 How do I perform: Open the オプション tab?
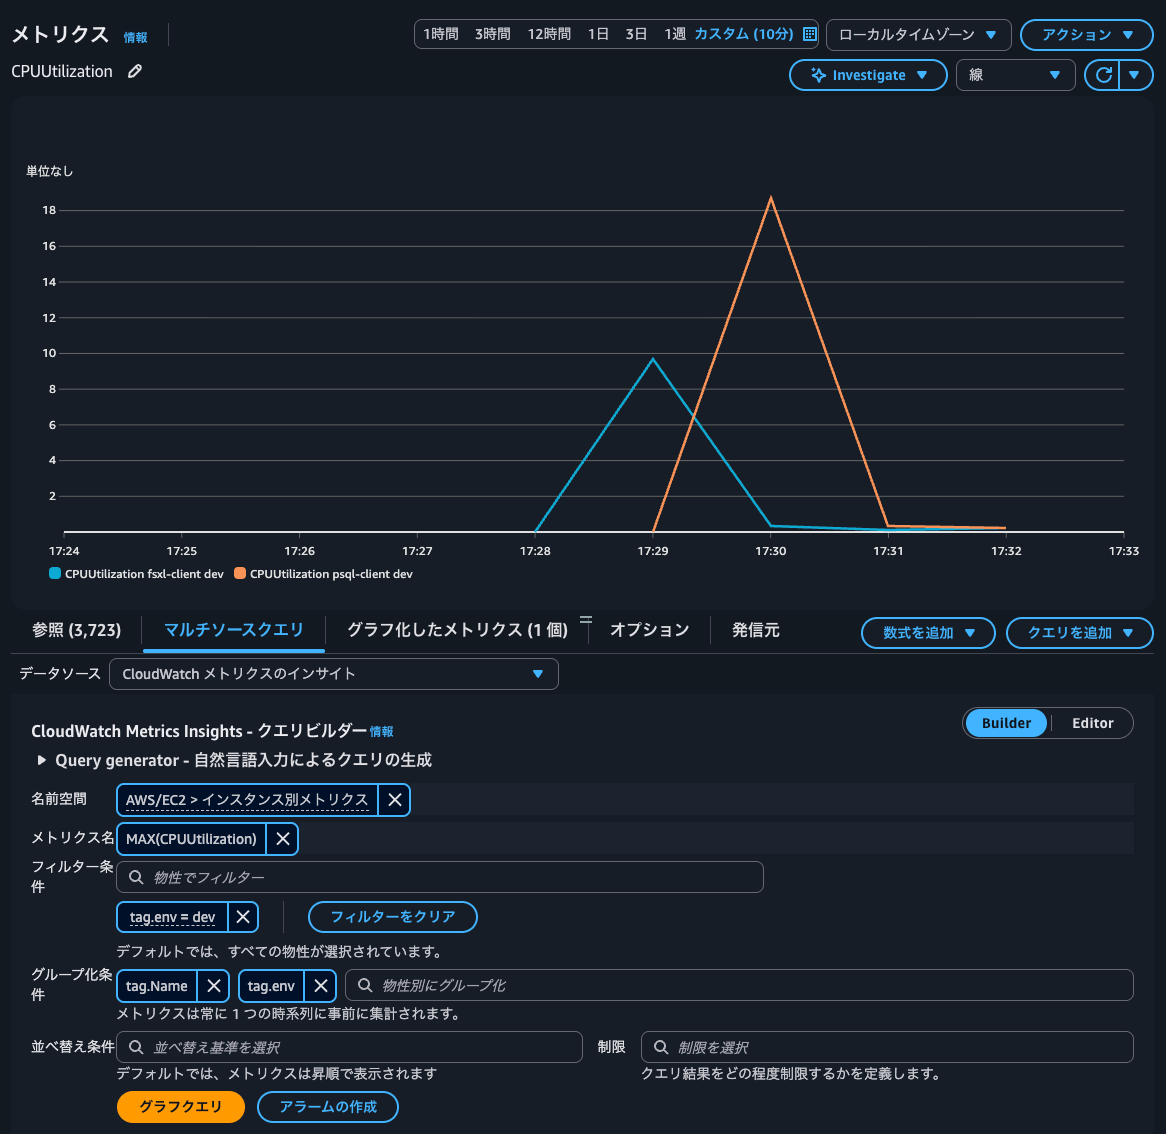pos(649,630)
